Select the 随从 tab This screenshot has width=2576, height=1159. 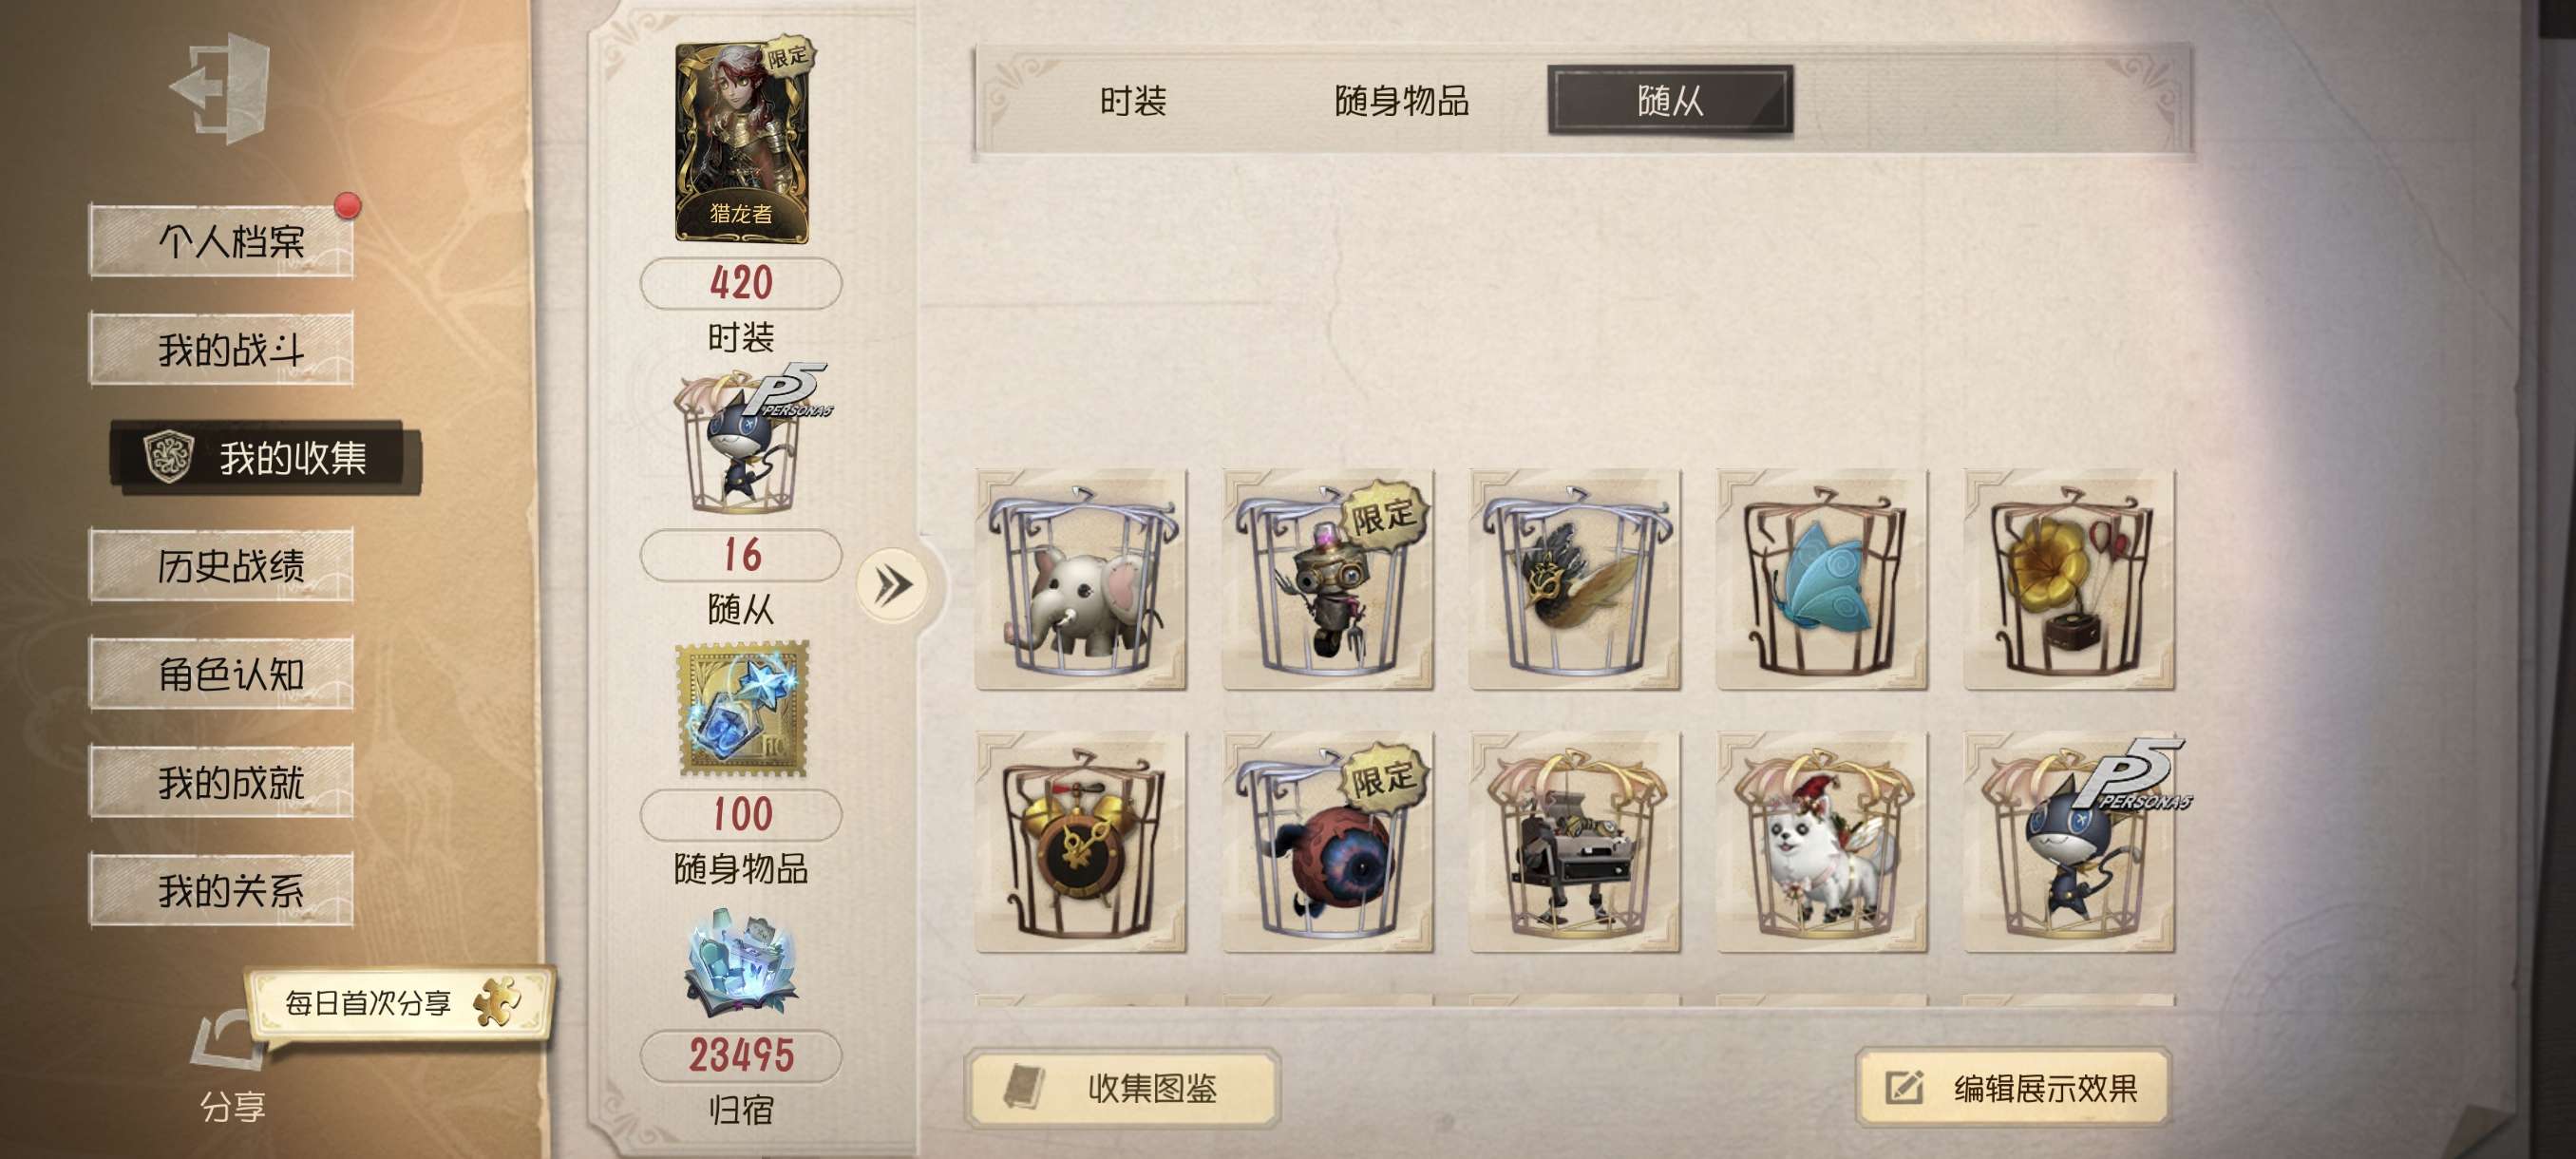point(1670,100)
